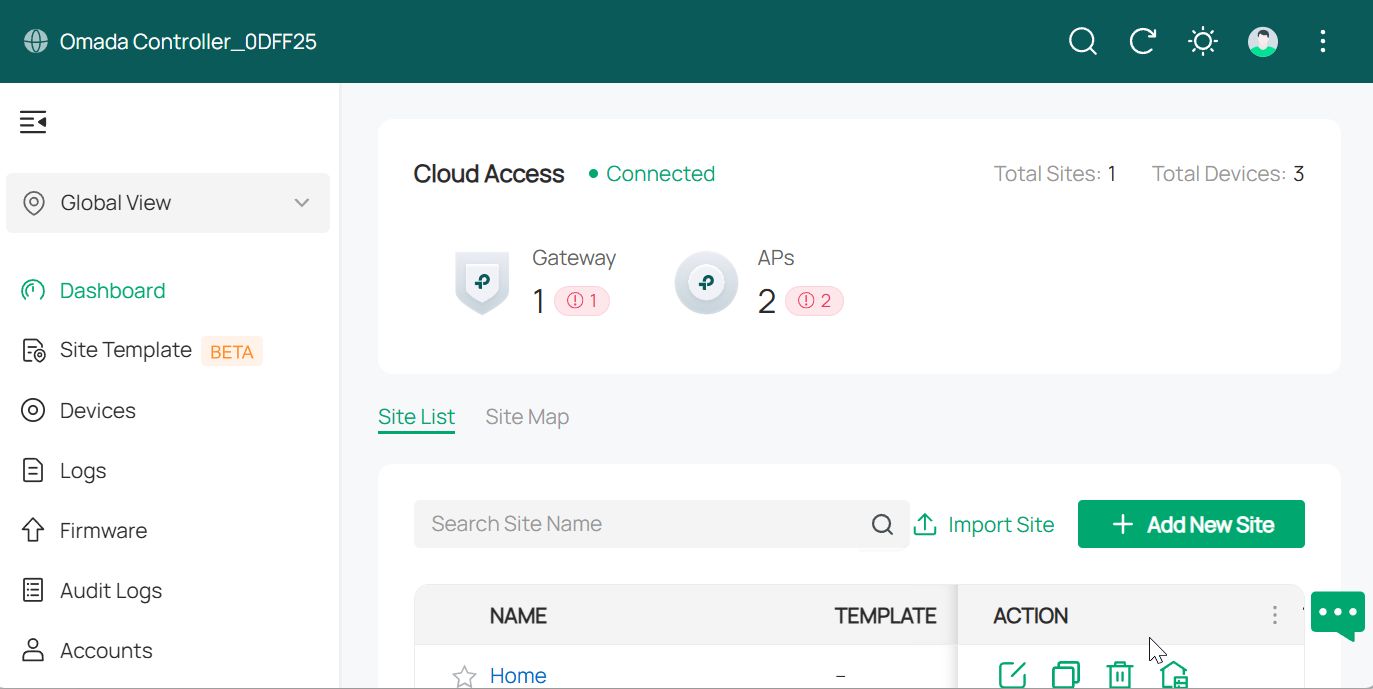Image resolution: width=1373 pixels, height=689 pixels.
Task: Click the Add New Site button
Action: click(x=1190, y=523)
